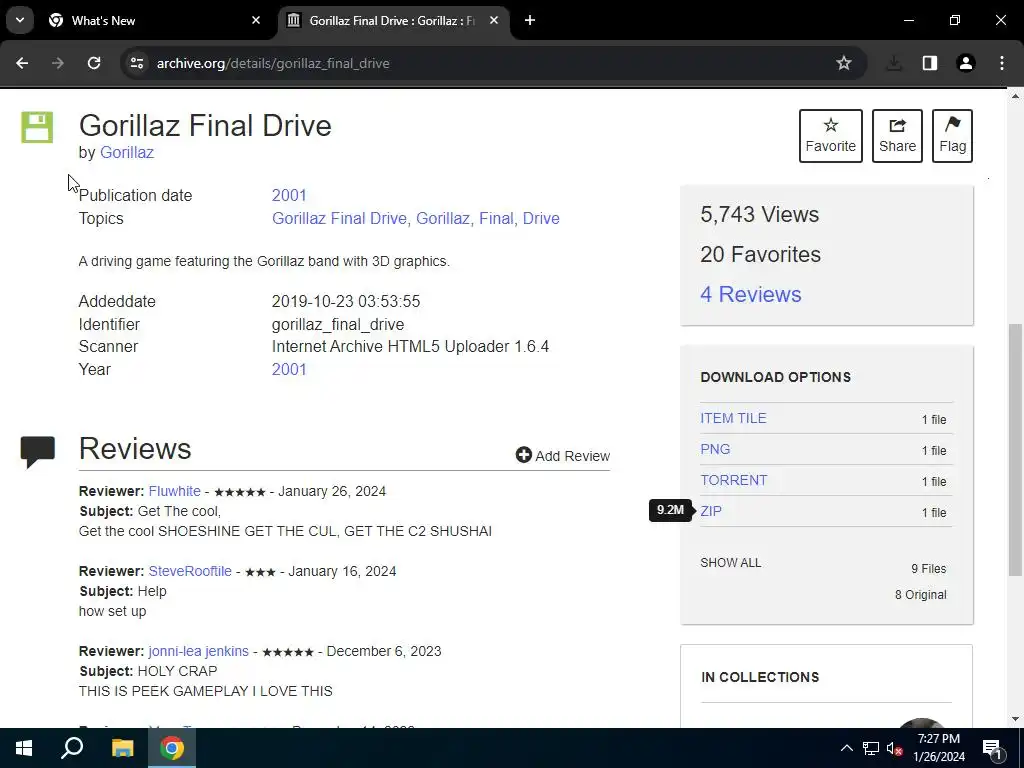Screen dimensions: 1024x768
Task: Go back to the previous page
Action: (22, 63)
